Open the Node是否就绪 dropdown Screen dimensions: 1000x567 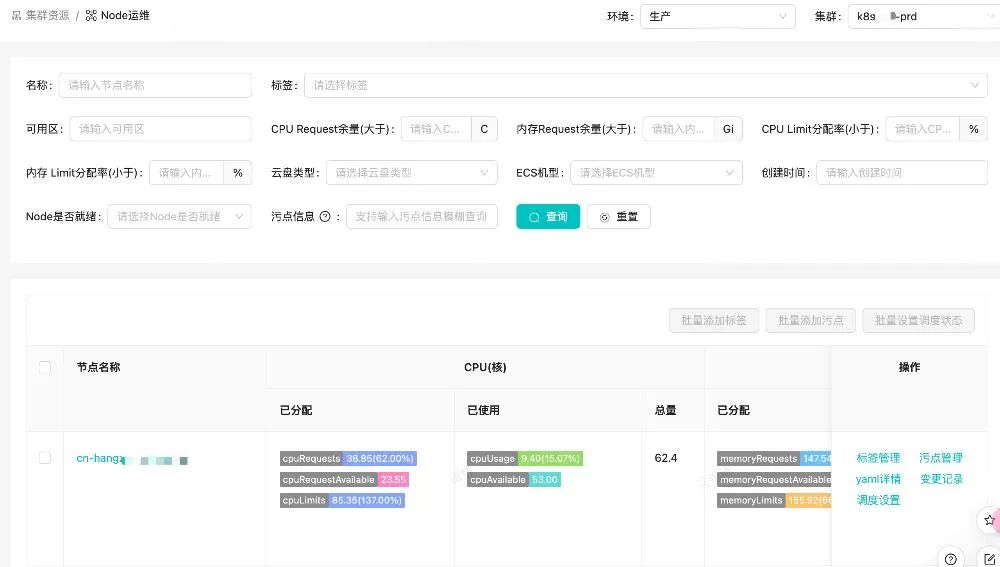click(179, 216)
